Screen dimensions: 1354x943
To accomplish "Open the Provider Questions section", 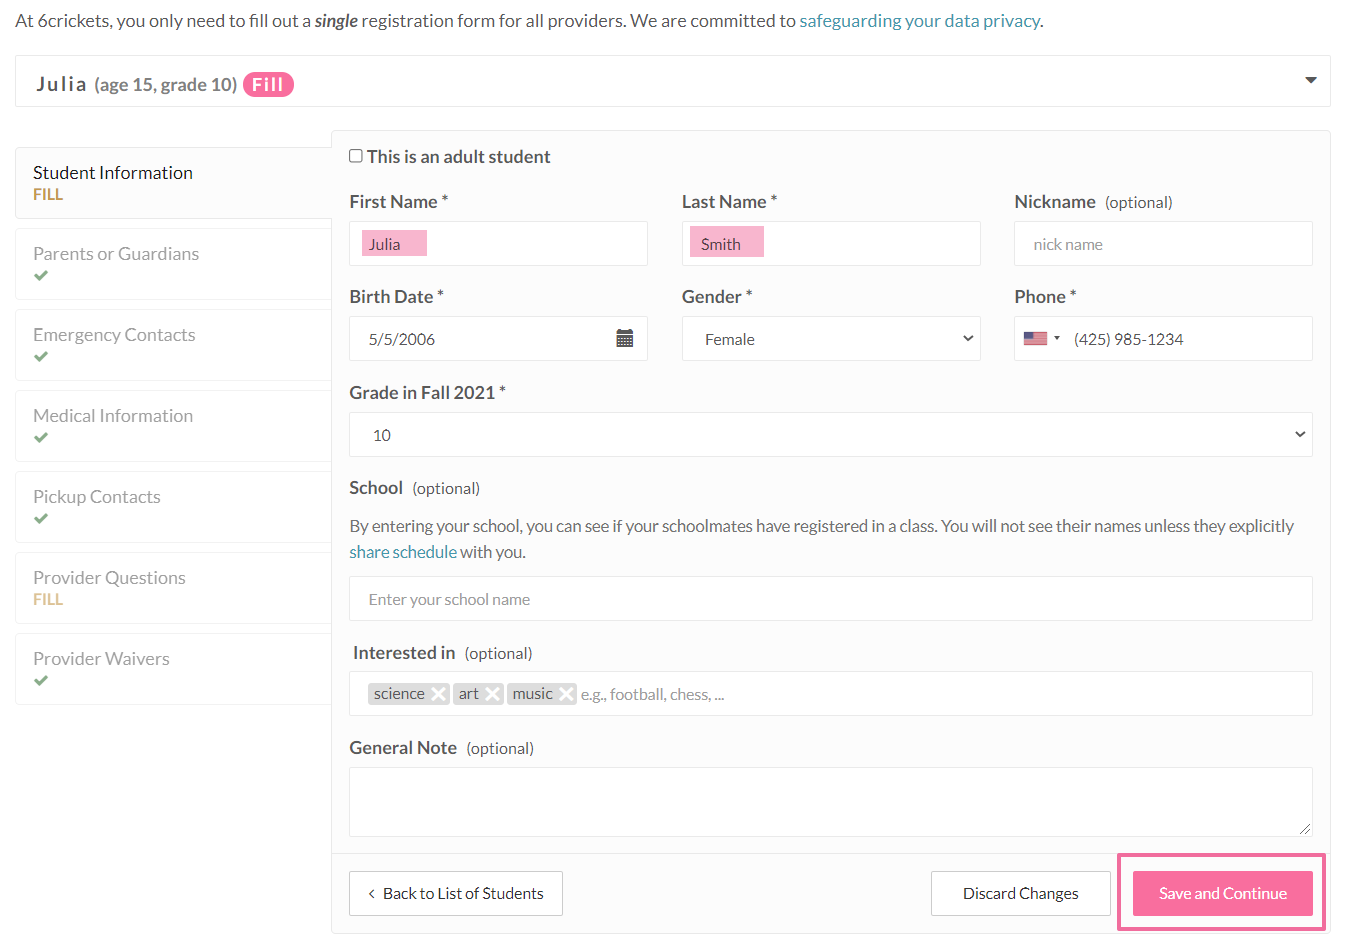I will coord(109,578).
